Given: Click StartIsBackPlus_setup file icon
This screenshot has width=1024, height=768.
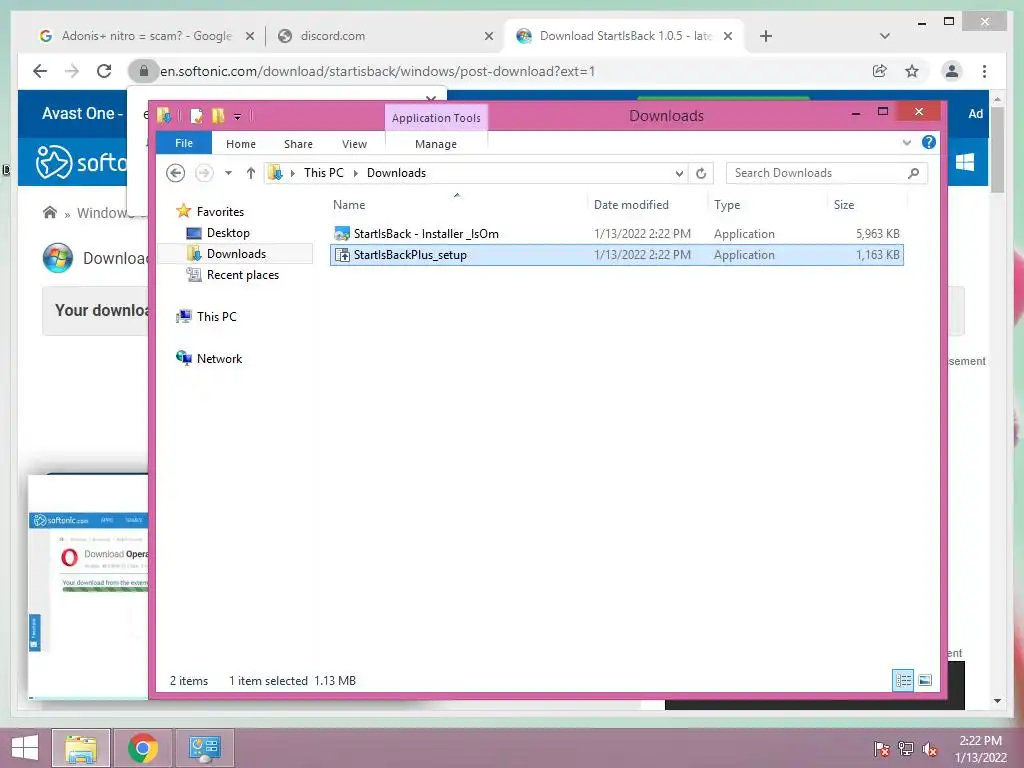Looking at the screenshot, I should tap(342, 255).
